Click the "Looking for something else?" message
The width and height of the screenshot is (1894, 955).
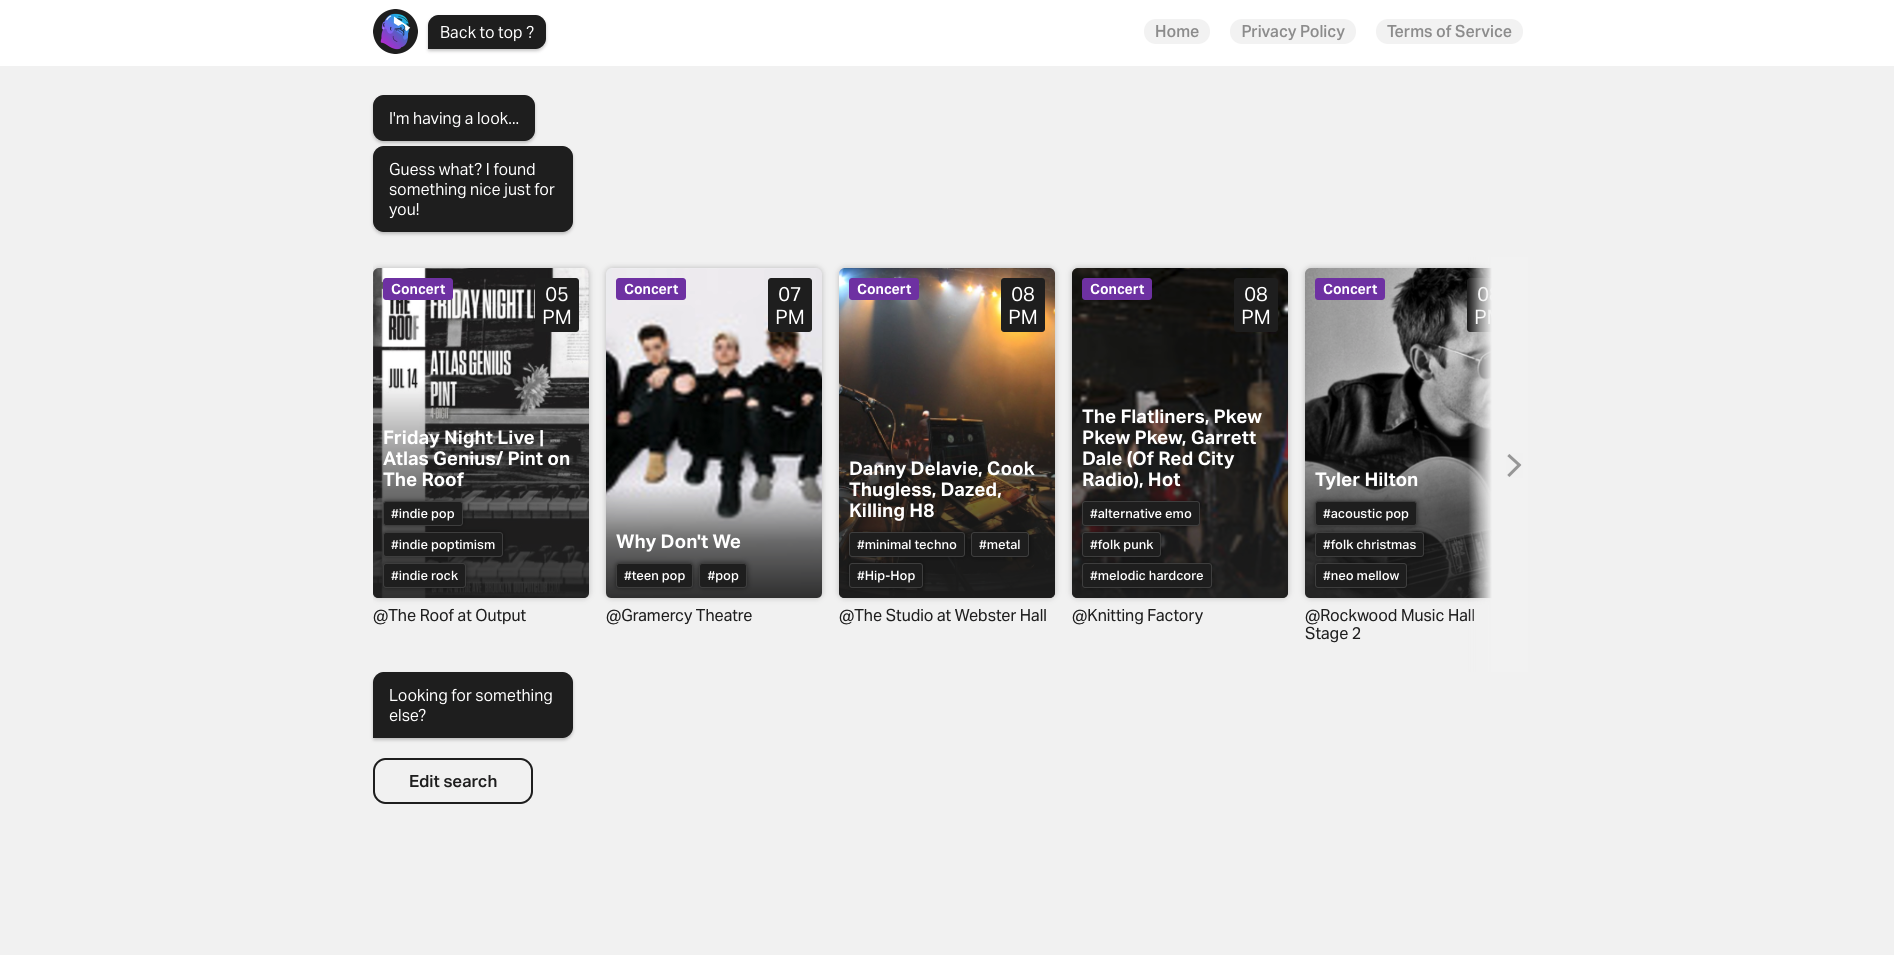pyautogui.click(x=473, y=705)
